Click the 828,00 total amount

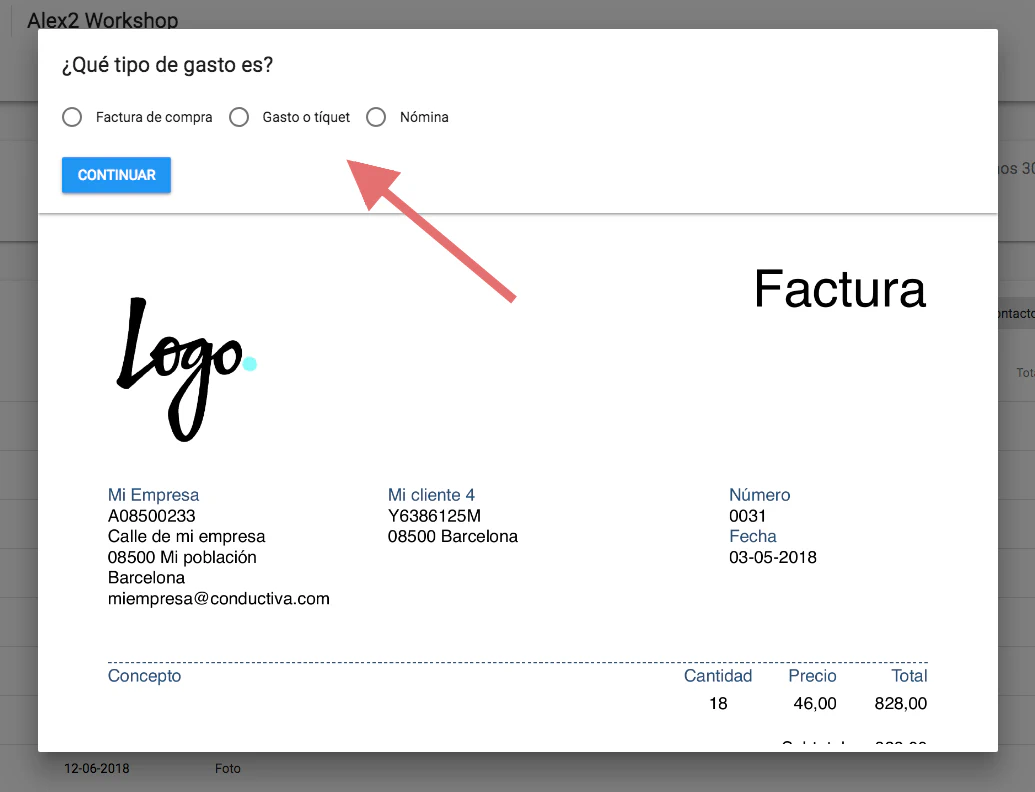click(x=900, y=704)
